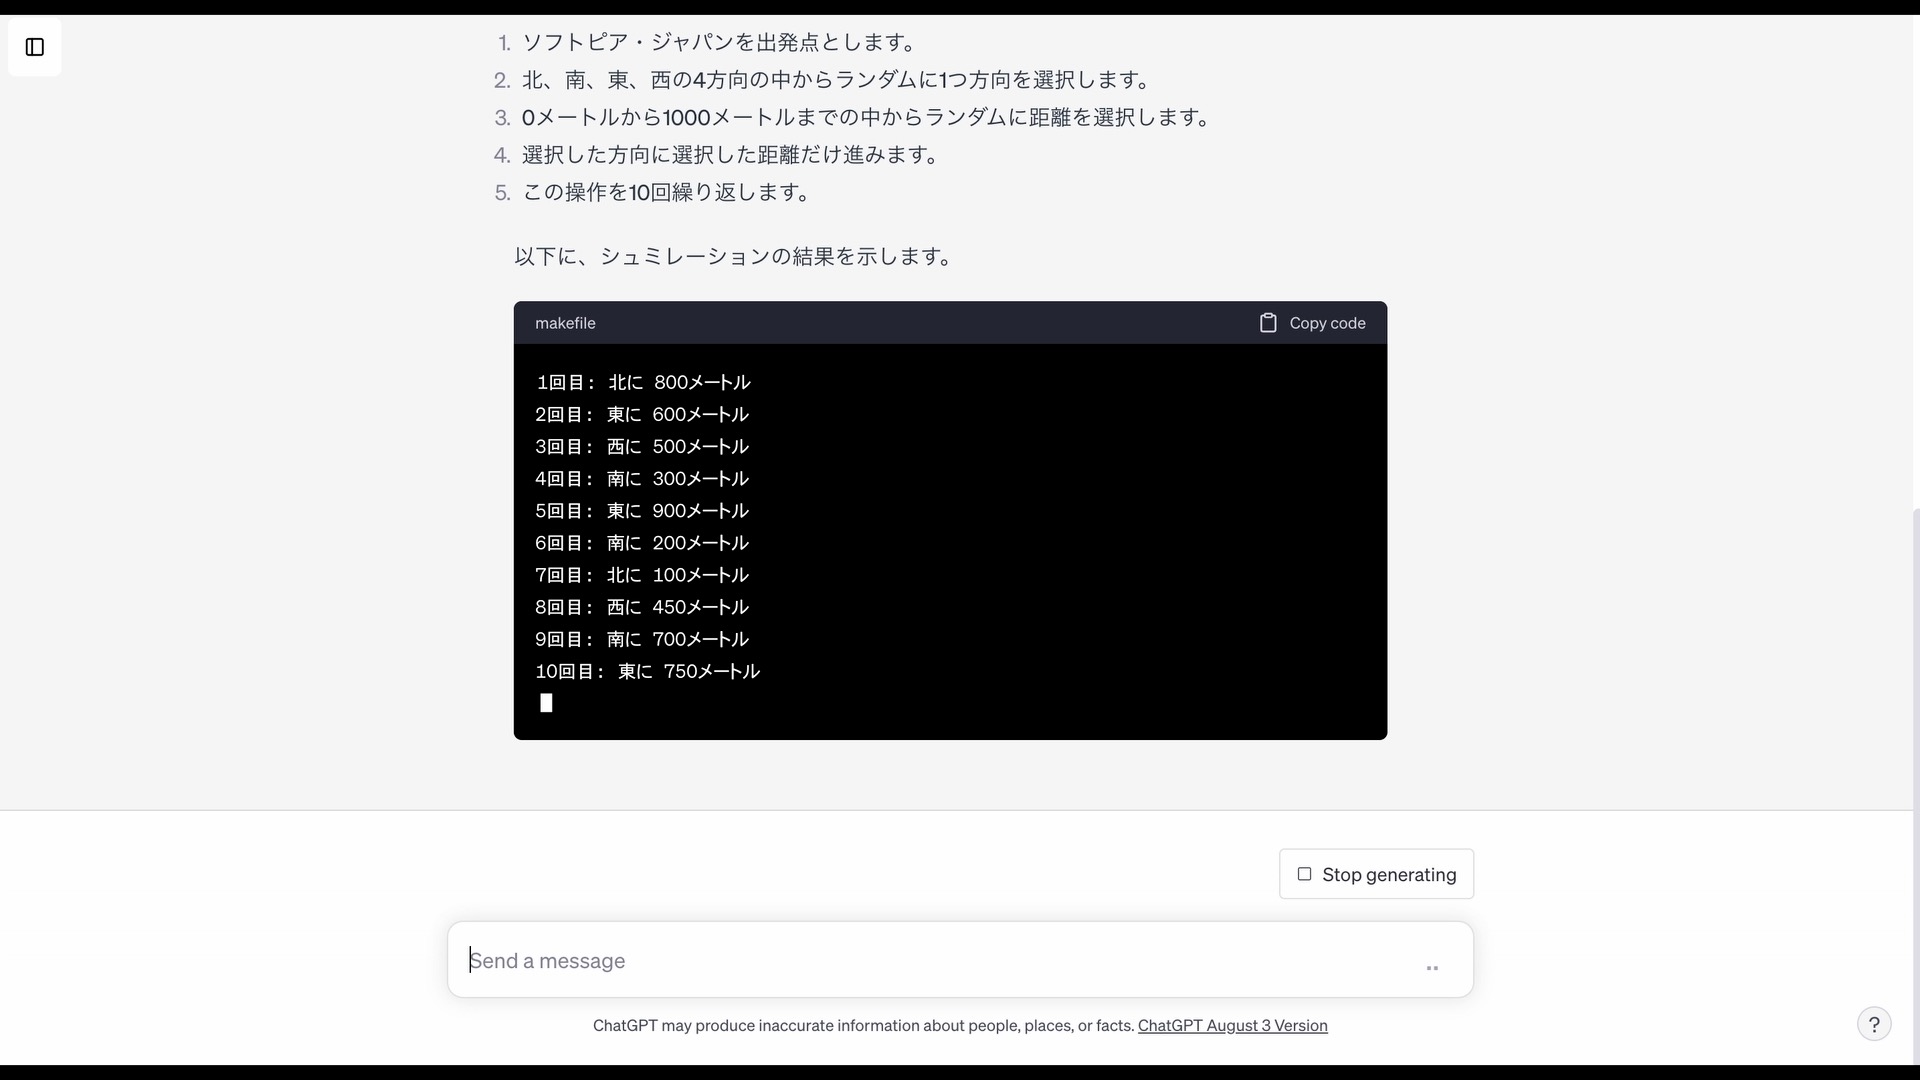Click the 5回目 東に 900メートル line

pos(641,511)
